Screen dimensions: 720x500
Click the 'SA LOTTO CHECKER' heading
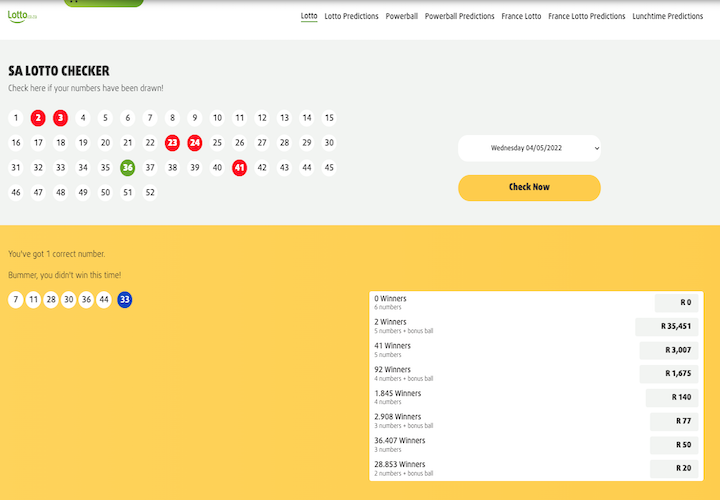click(59, 71)
